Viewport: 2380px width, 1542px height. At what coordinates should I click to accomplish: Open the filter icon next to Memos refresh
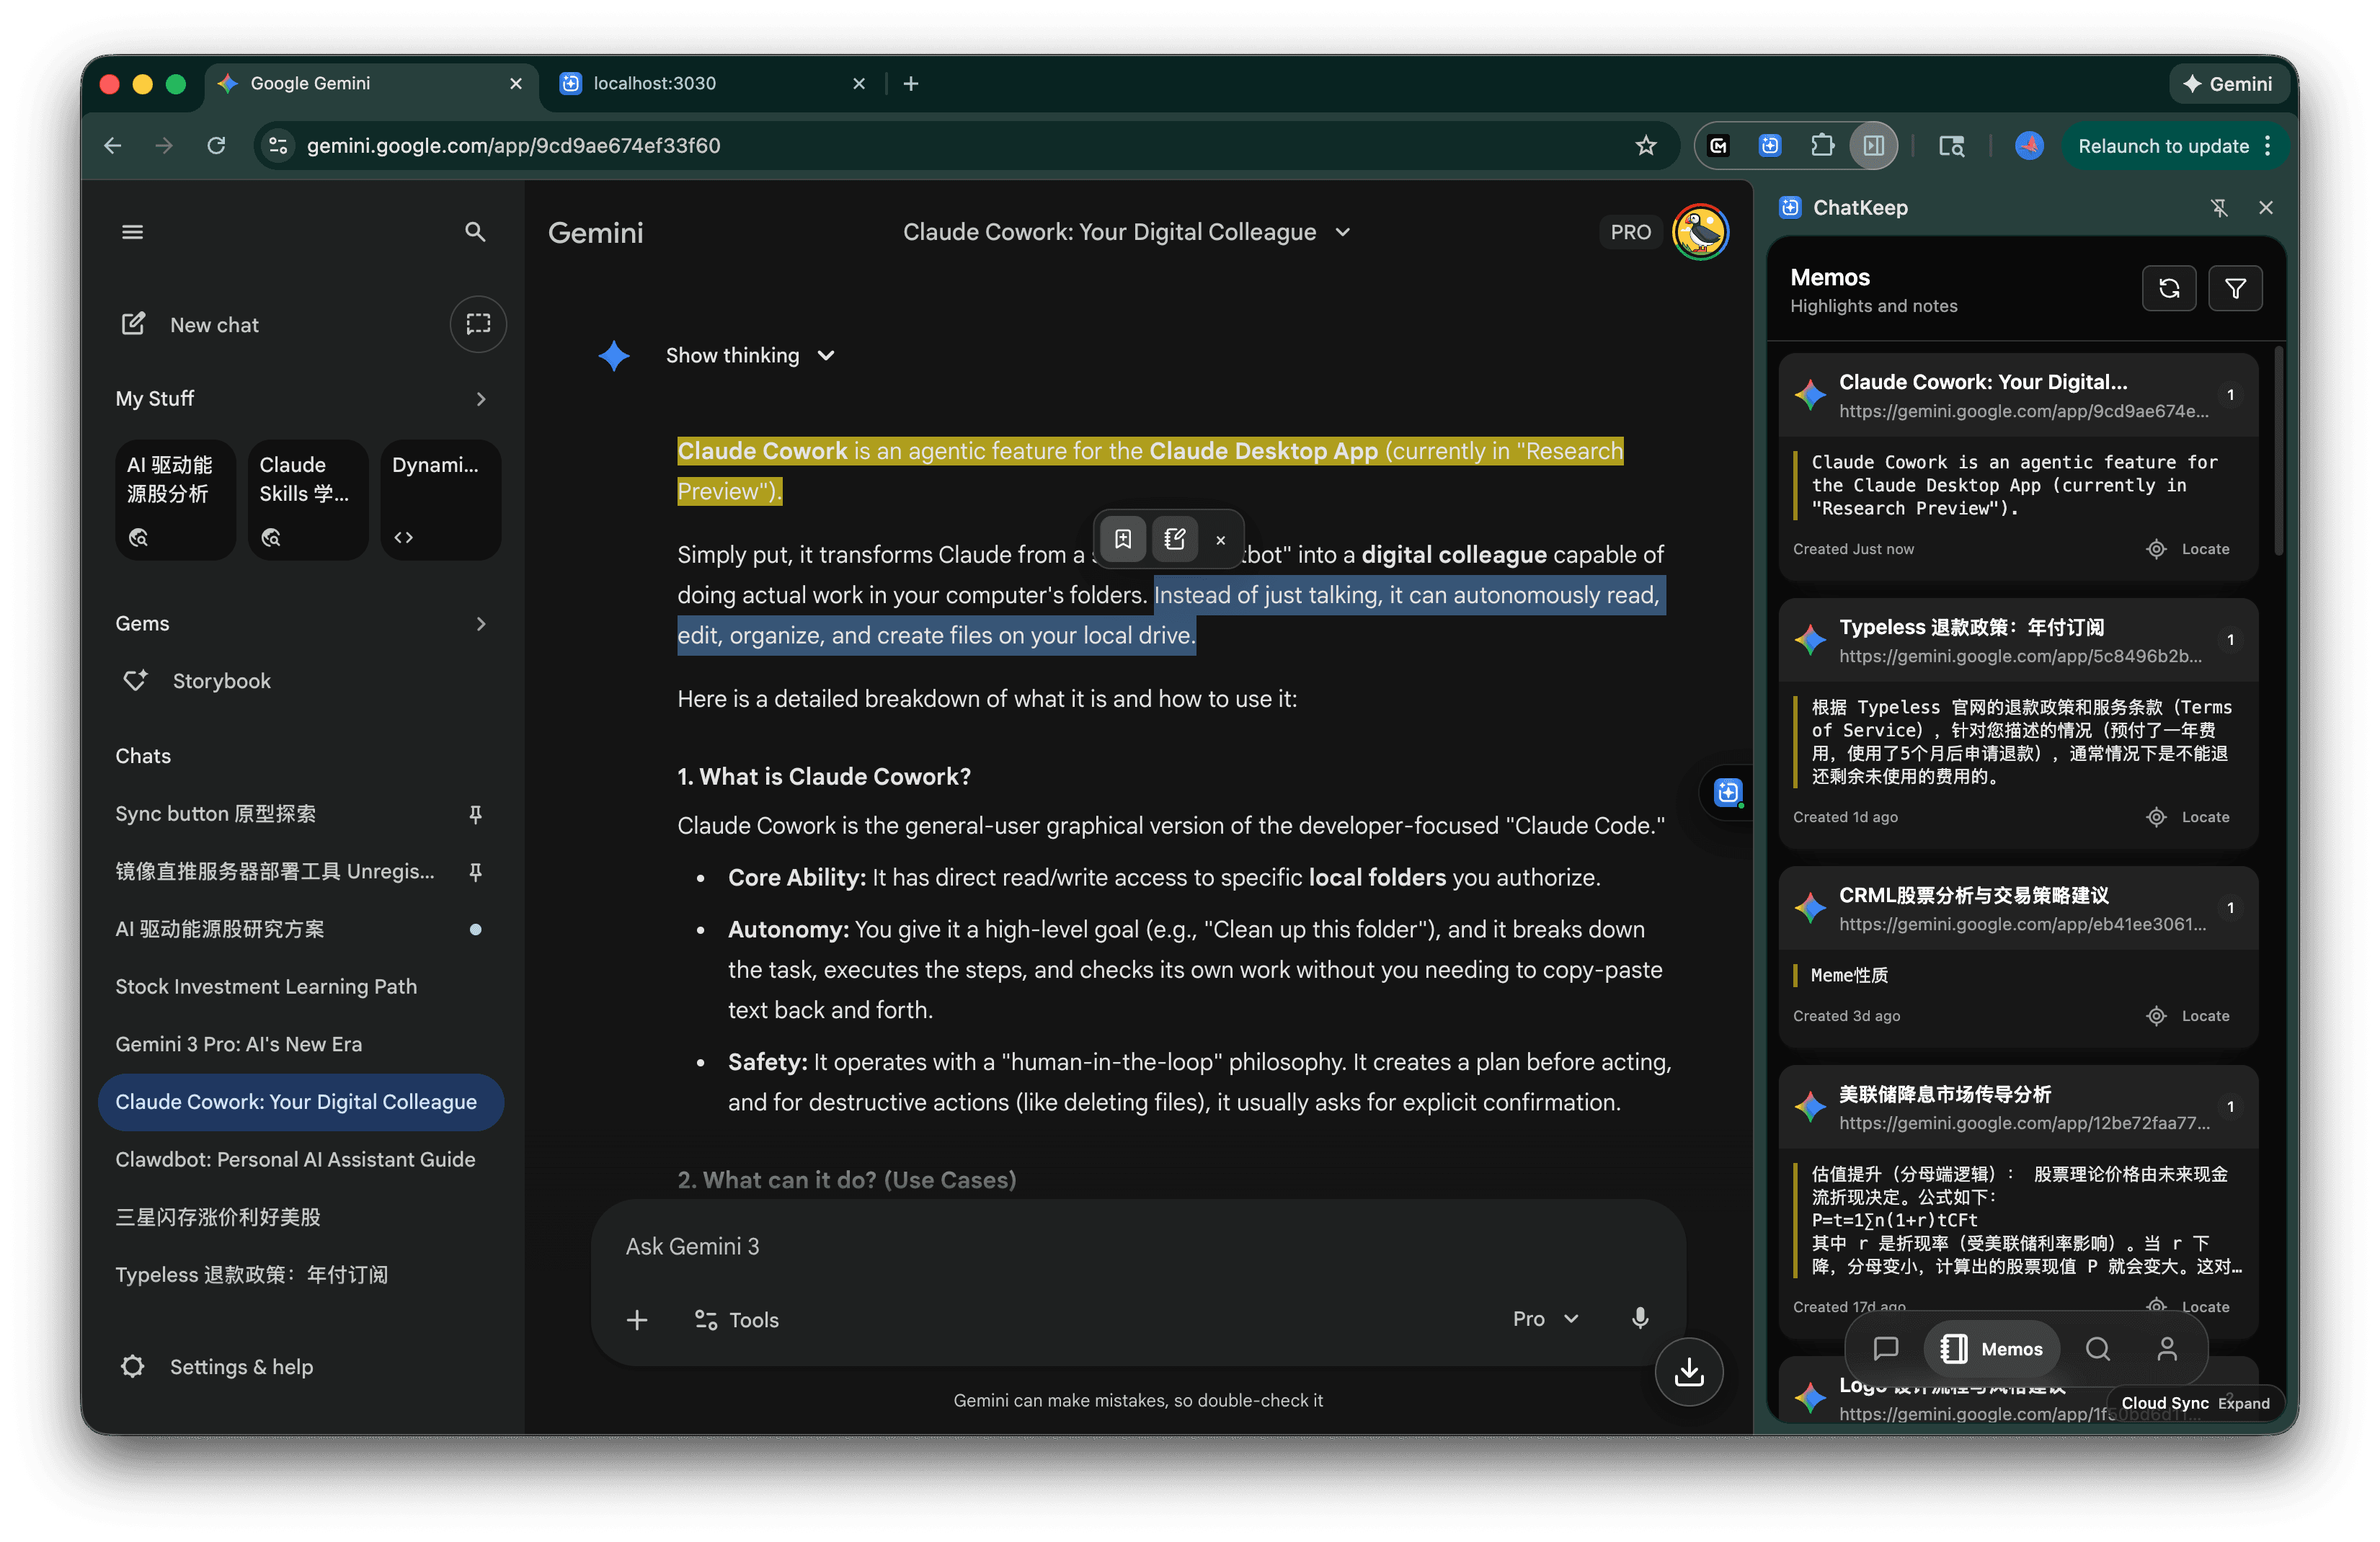click(2235, 288)
